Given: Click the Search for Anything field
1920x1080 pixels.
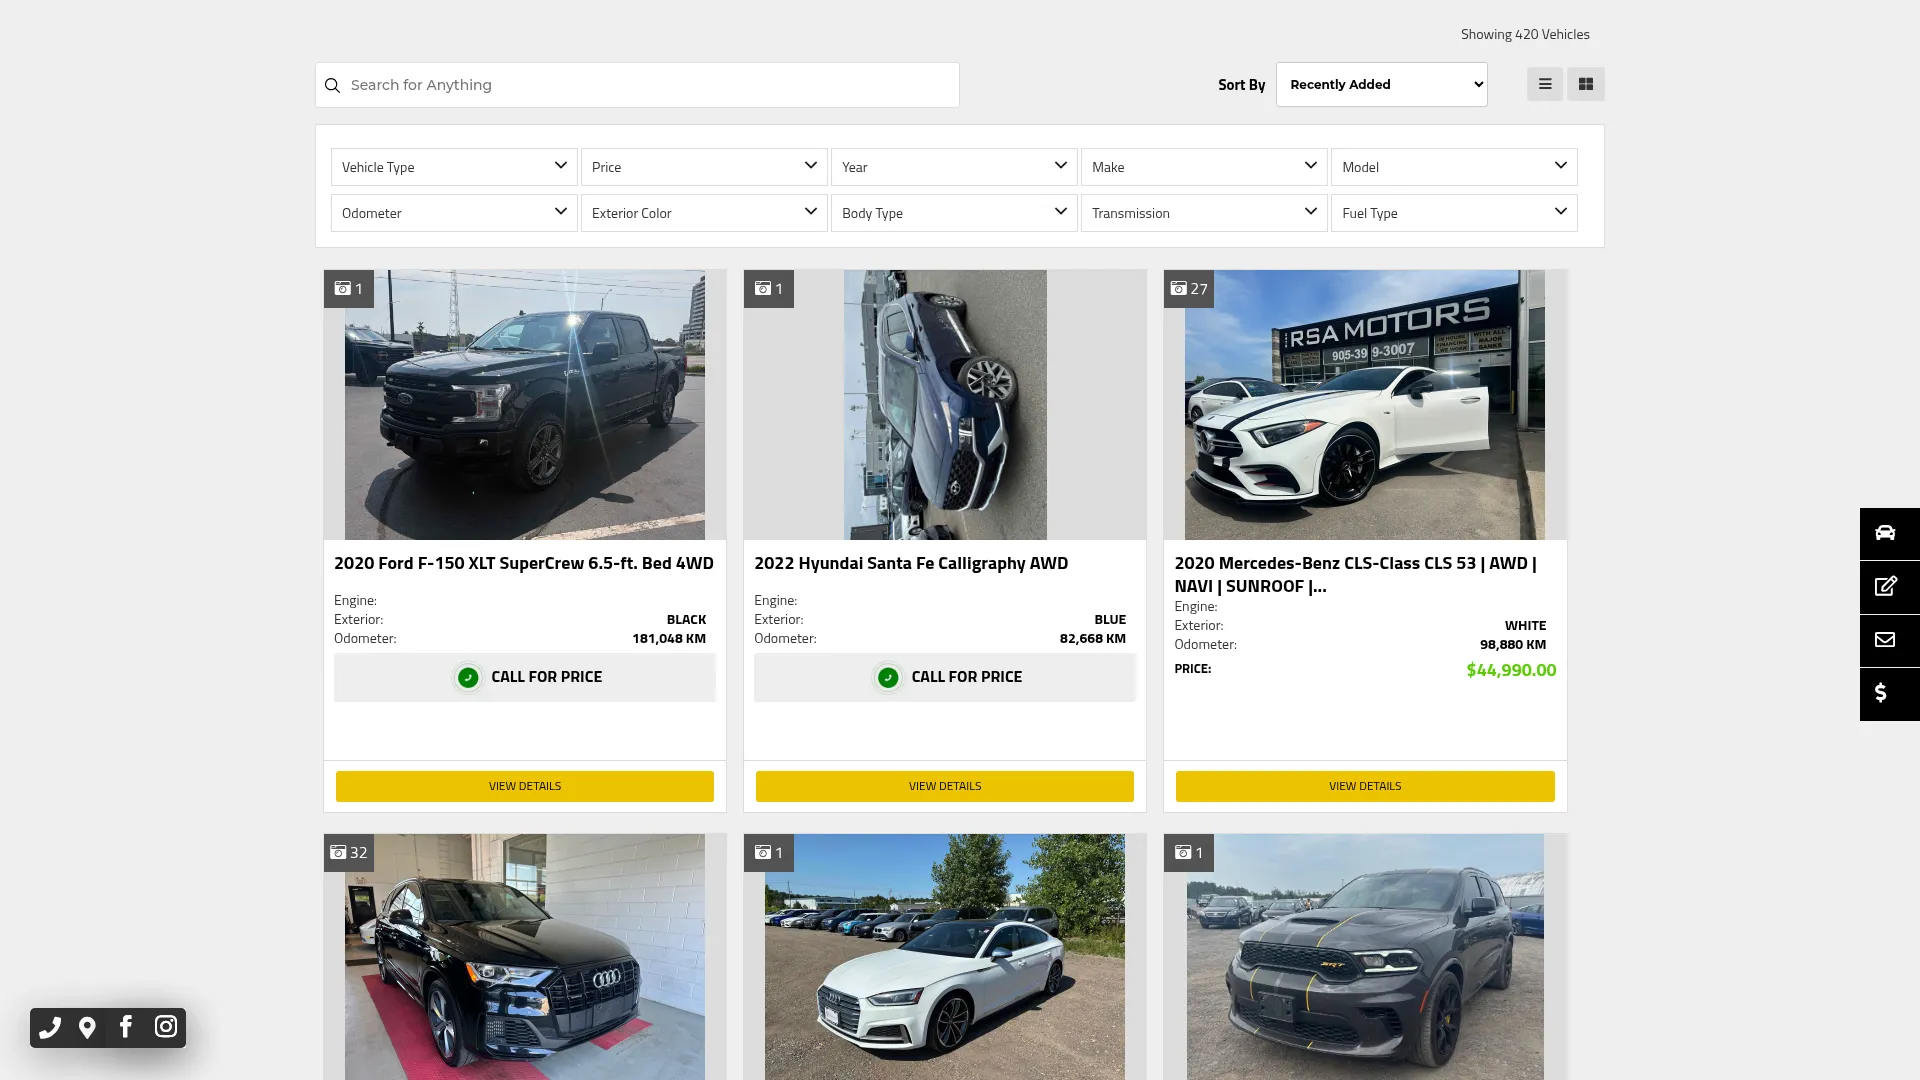Looking at the screenshot, I should (x=637, y=85).
